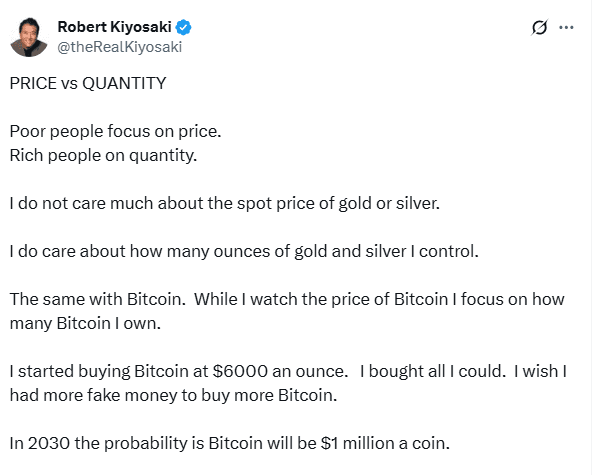This screenshot has width=602, height=475.
Task: Click the line "Poor people focus on price."
Action: pos(108,132)
